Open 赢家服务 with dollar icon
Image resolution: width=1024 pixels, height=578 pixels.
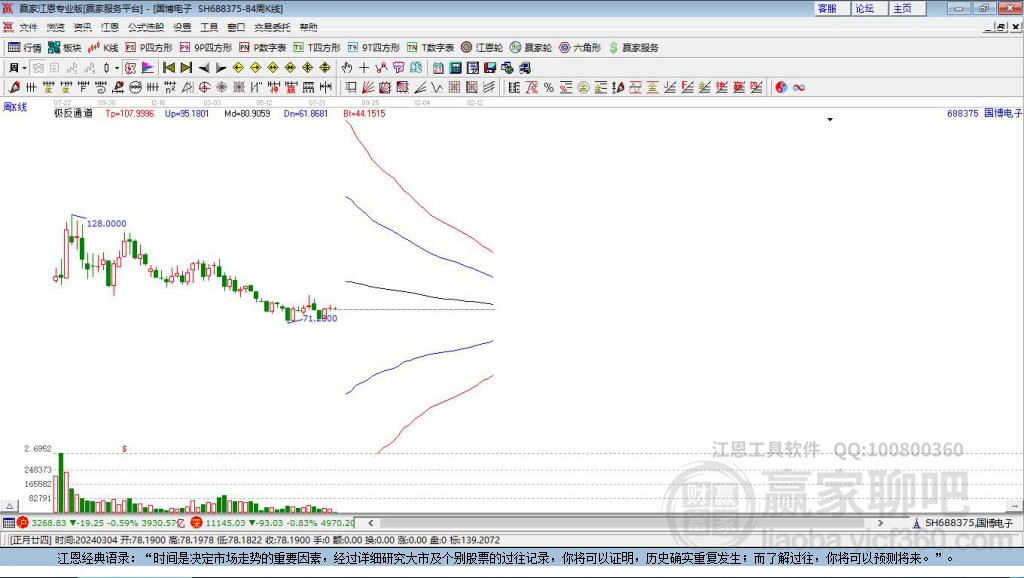[x=634, y=48]
